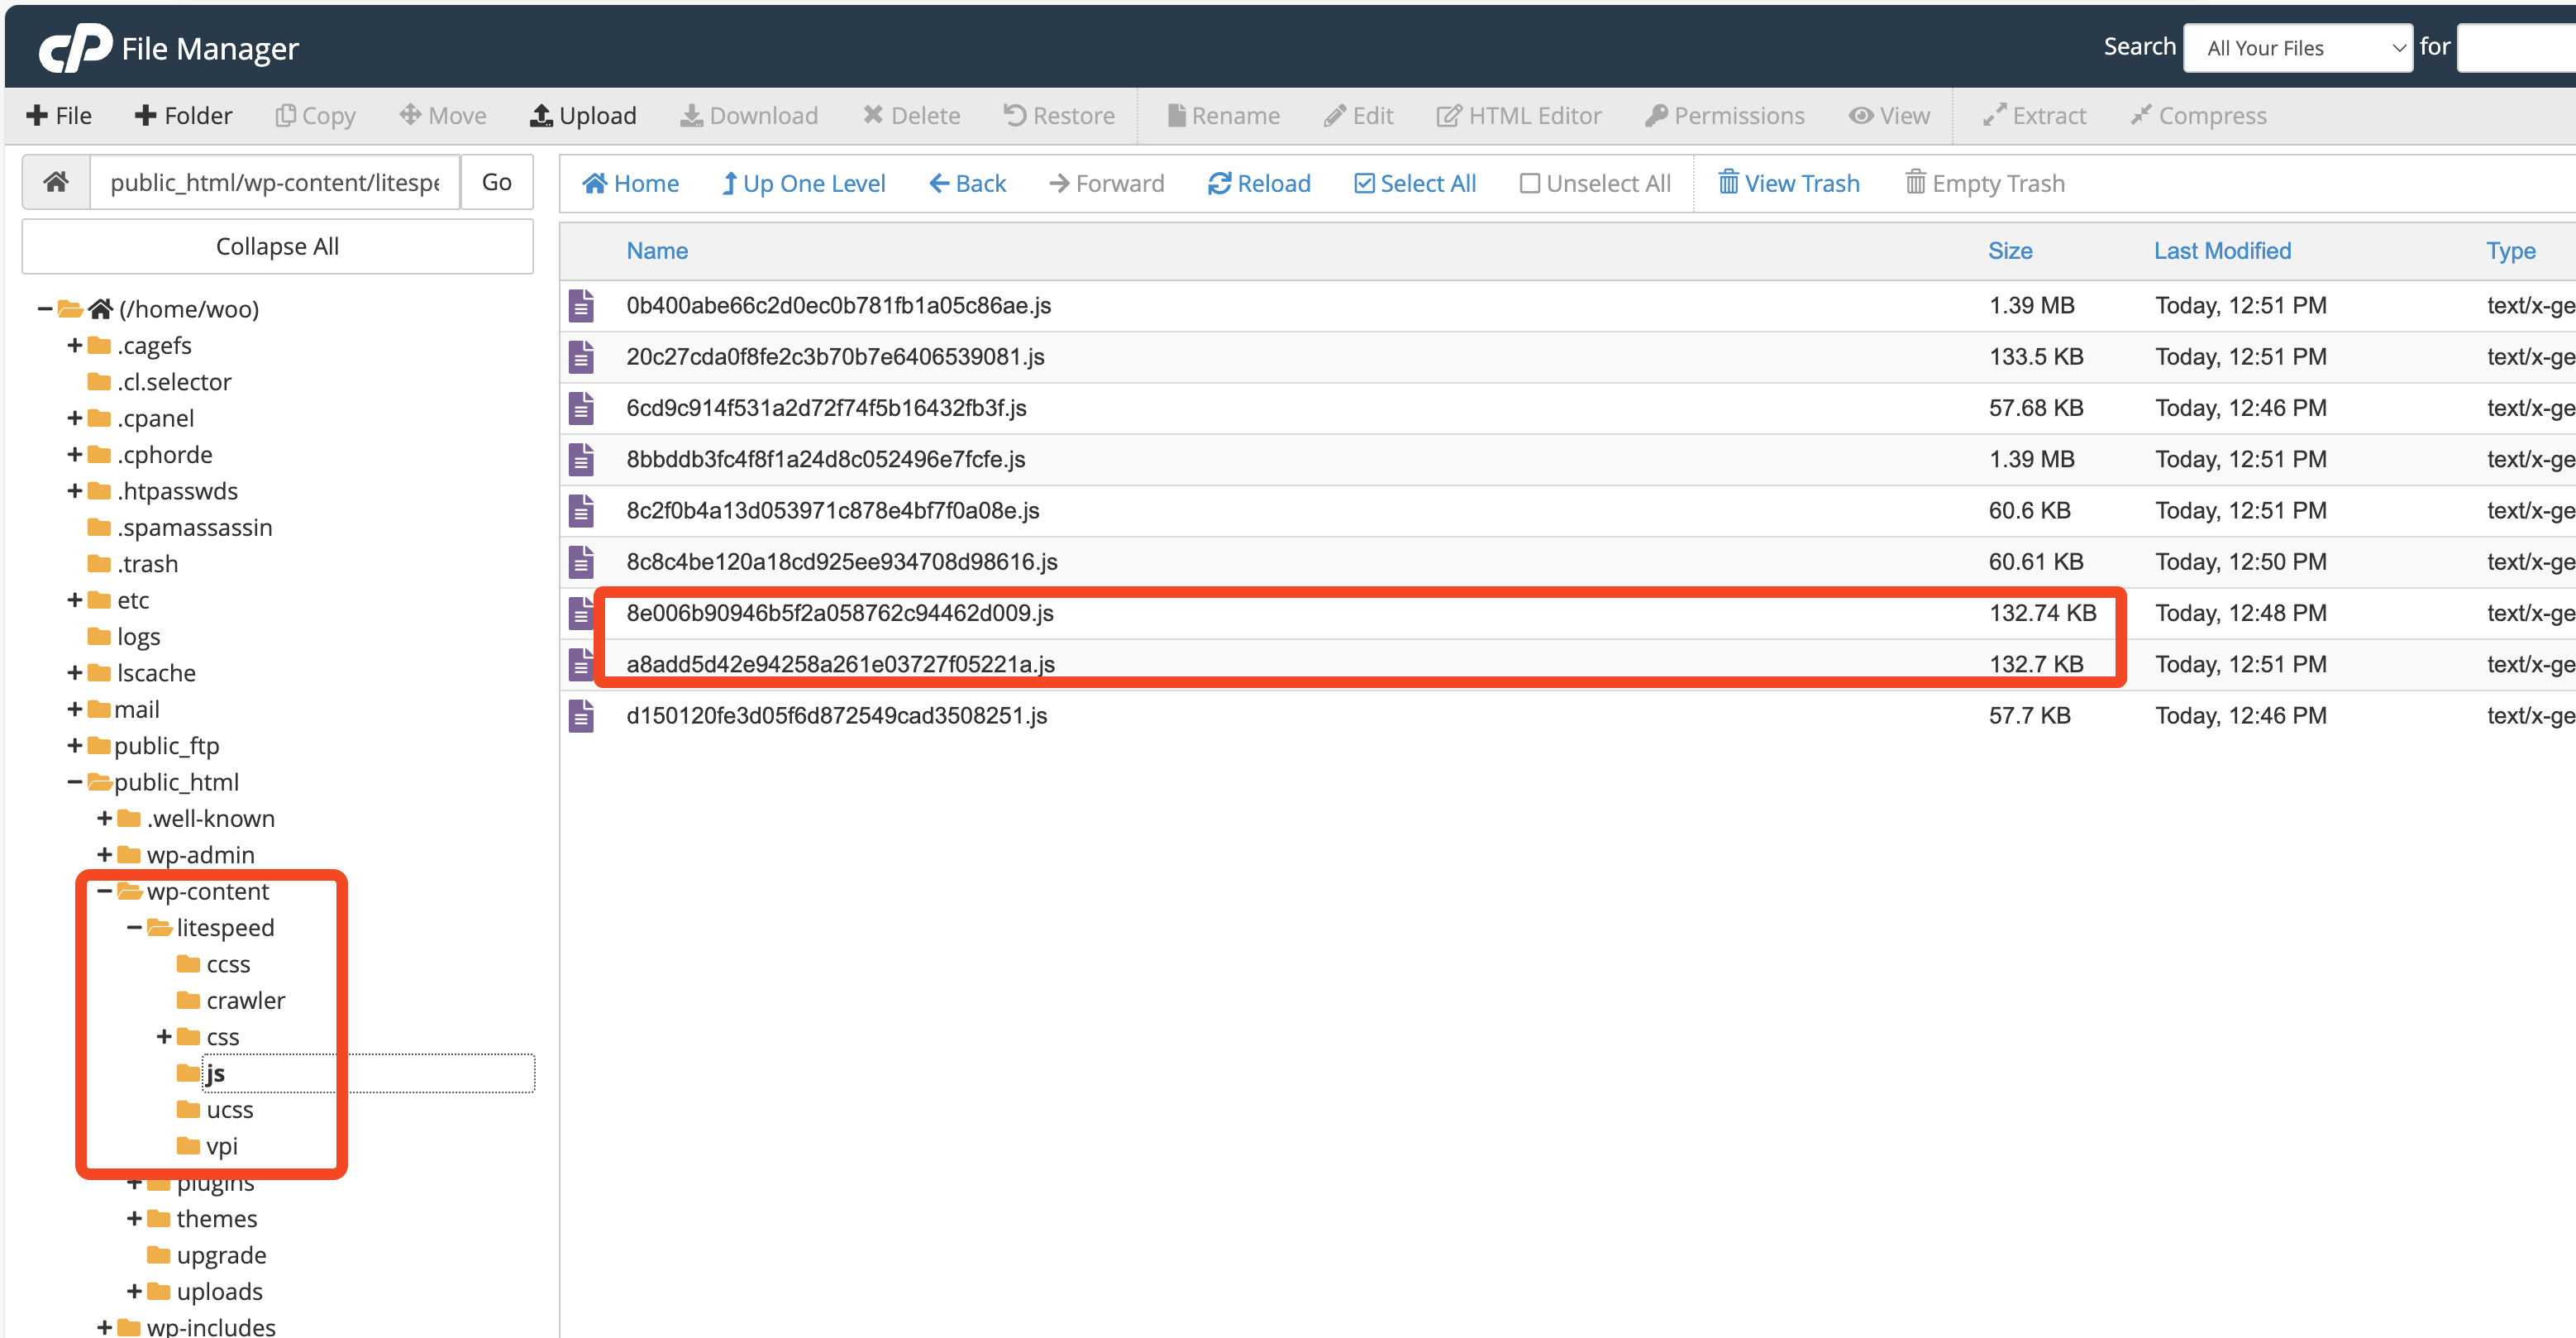The width and height of the screenshot is (2576, 1338).
Task: Select the js folder in tree
Action: click(215, 1074)
